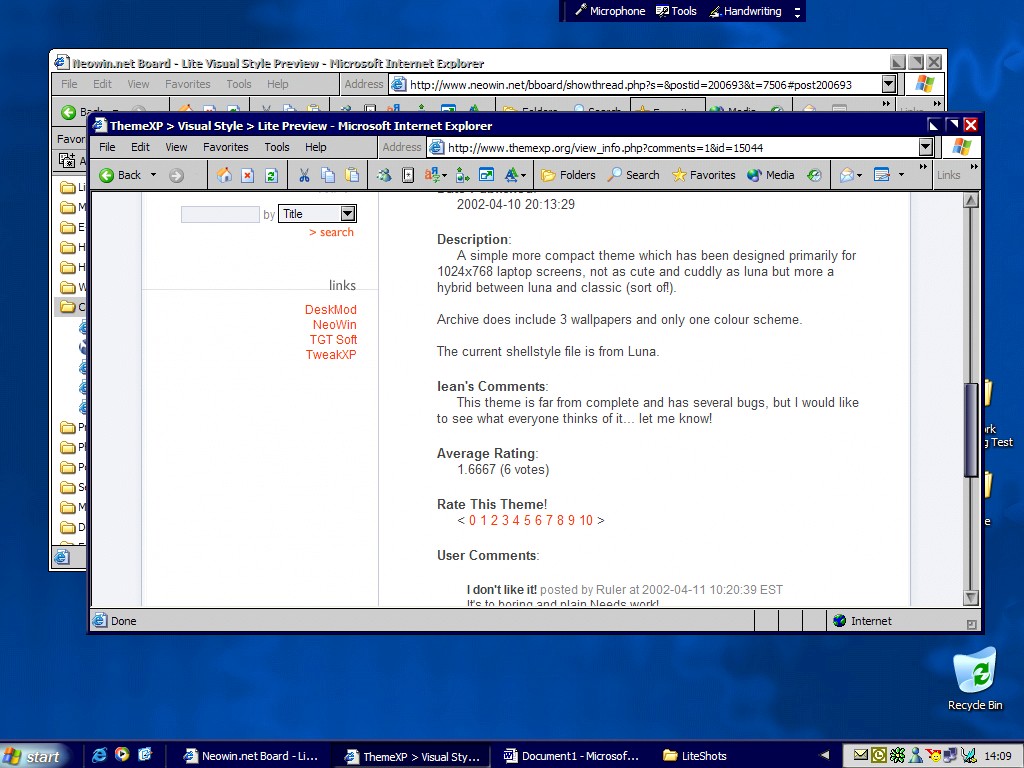This screenshot has height=768, width=1024.
Task: Open the View menu in ThemeXP window
Action: pos(176,147)
